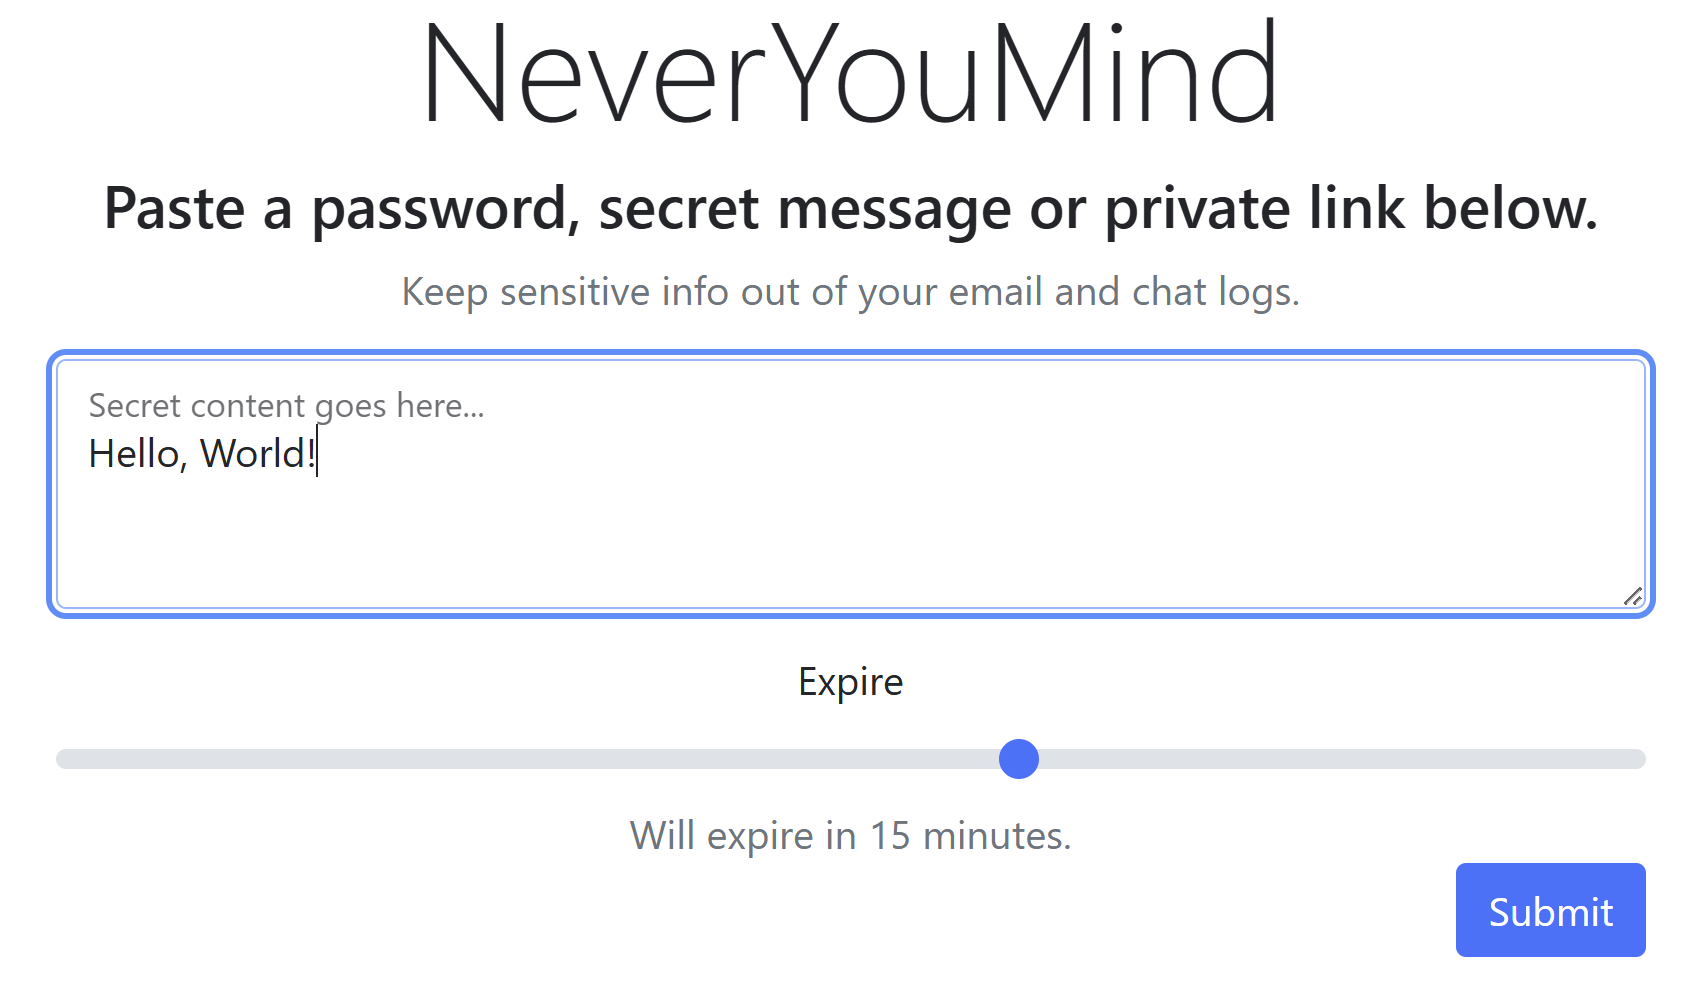This screenshot has height=1001, width=1704.
Task: Click the word "World!" in the textarea
Action: (x=258, y=454)
